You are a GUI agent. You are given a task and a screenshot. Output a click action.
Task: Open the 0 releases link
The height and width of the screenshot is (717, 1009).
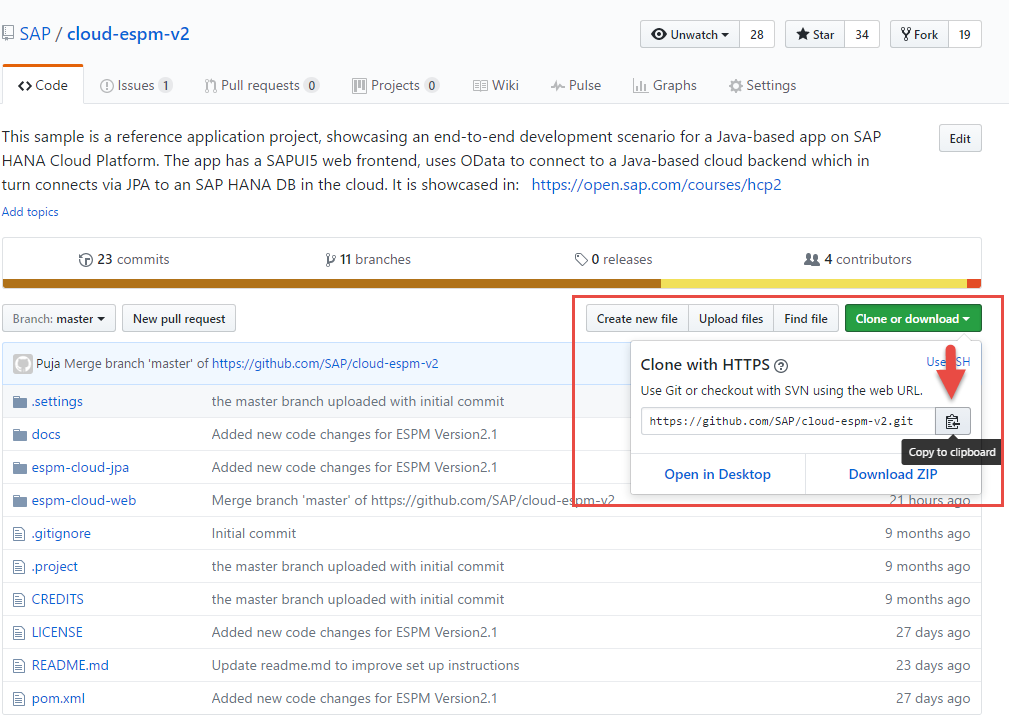coord(613,260)
